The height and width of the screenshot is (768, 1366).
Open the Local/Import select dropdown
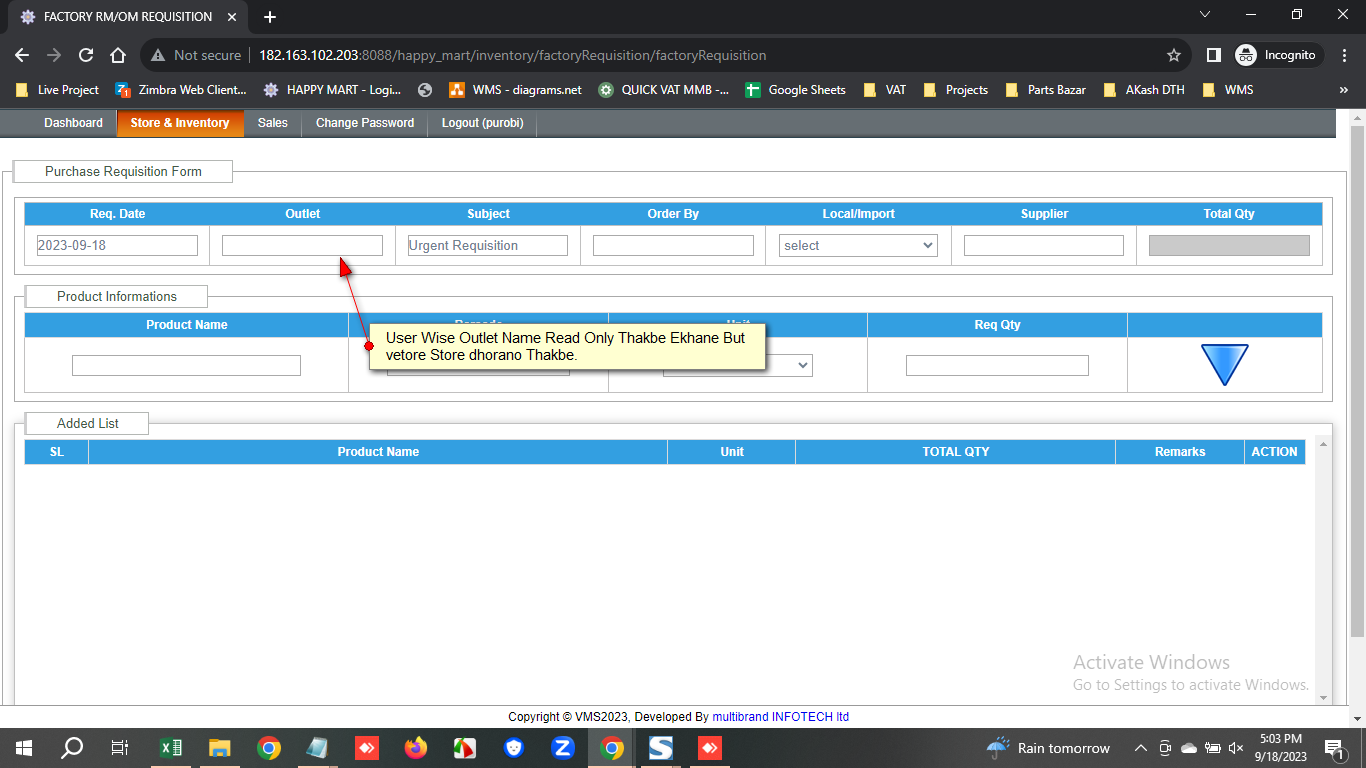[858, 245]
